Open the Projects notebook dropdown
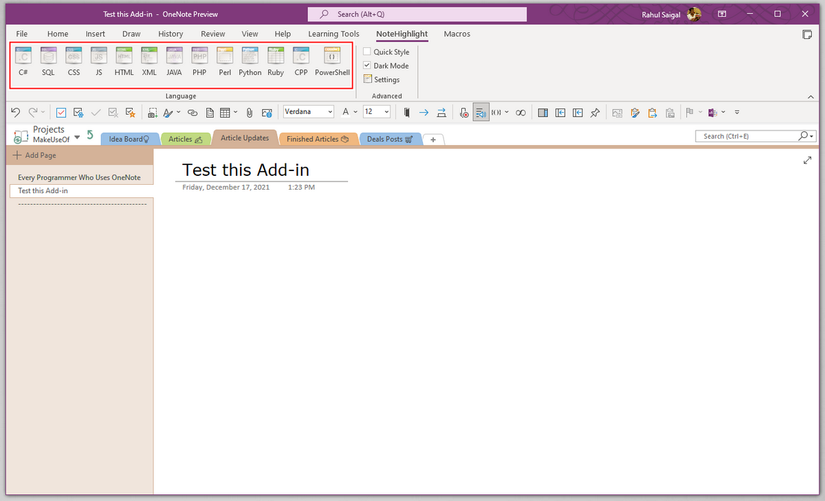 [77, 137]
